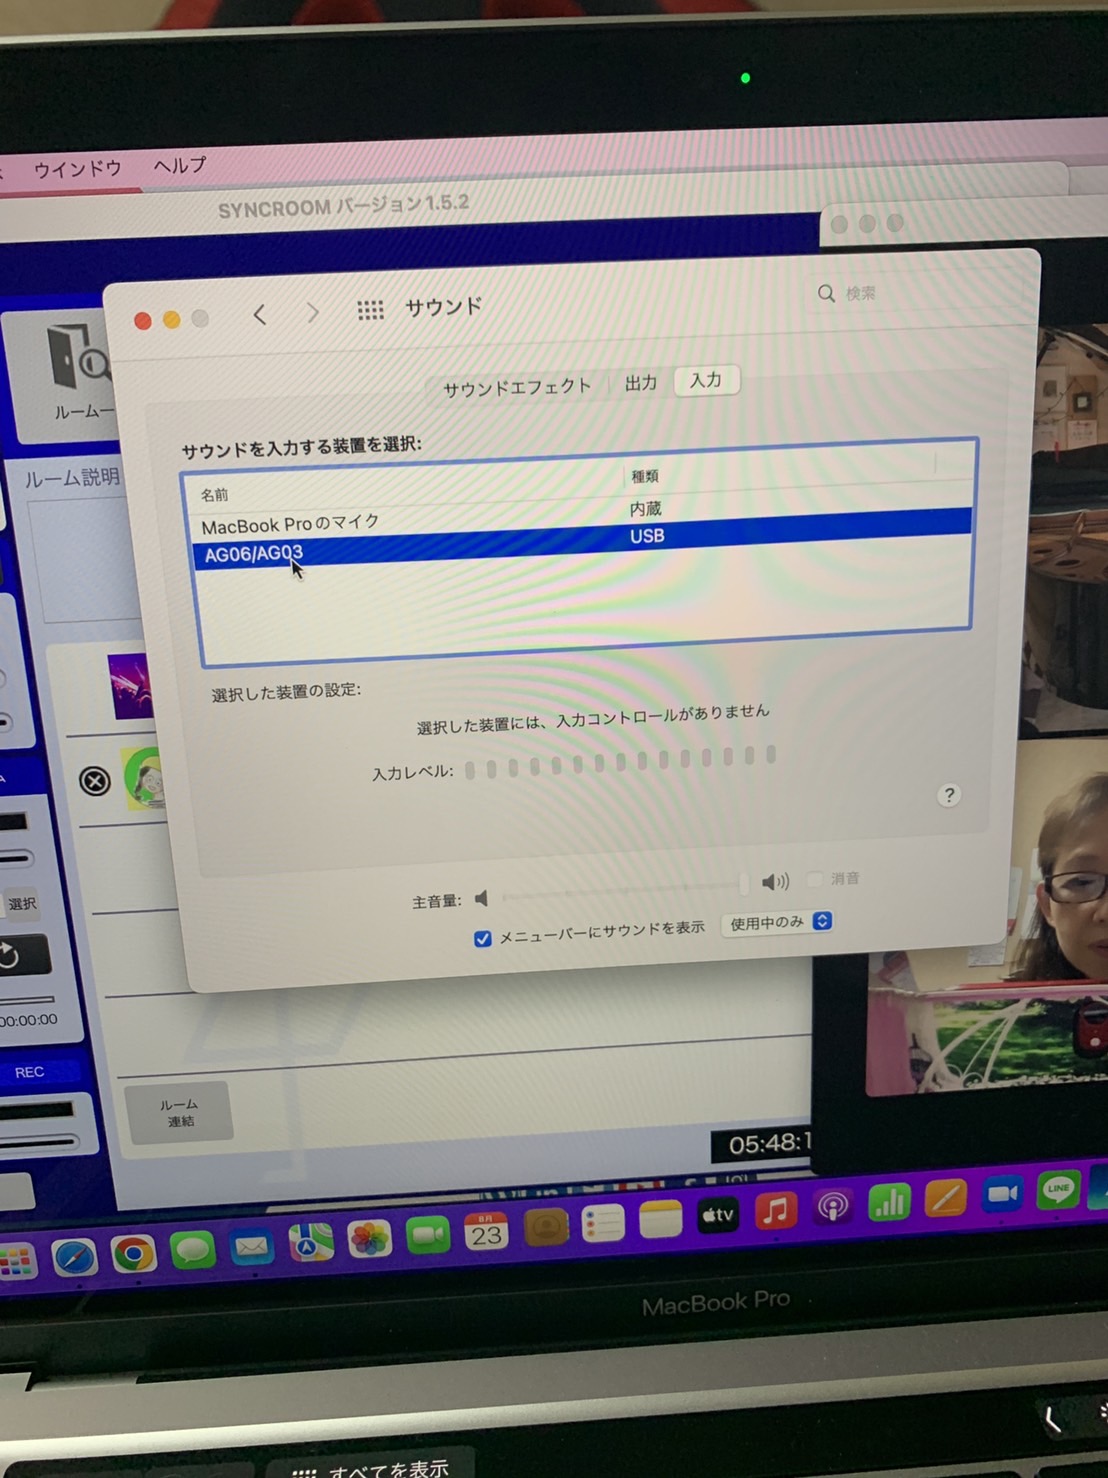Open Podcasts from the Dock
The width and height of the screenshot is (1108, 1478).
click(x=832, y=1207)
